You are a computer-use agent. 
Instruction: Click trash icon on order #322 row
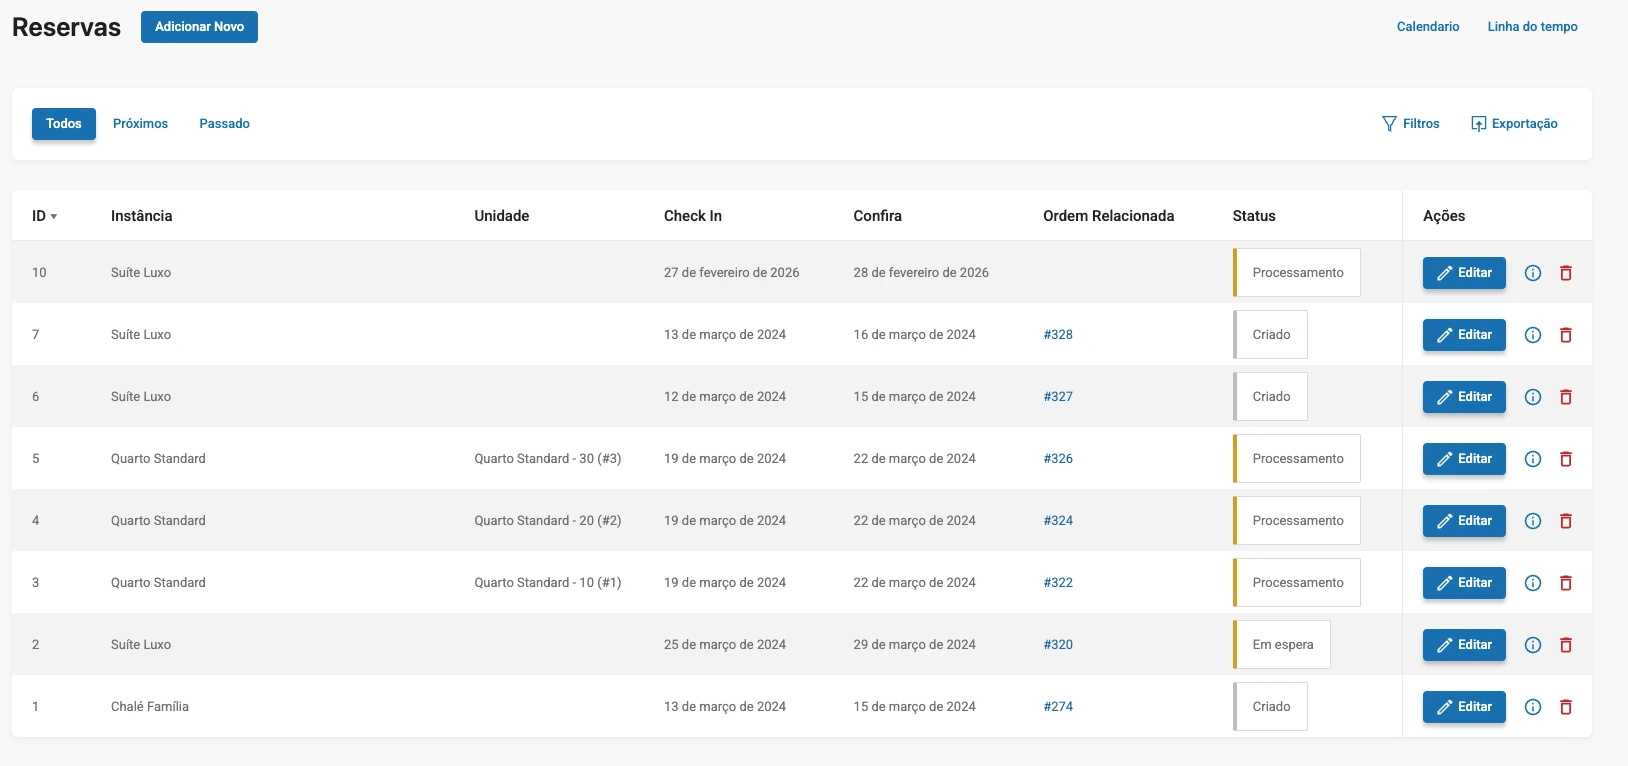[x=1566, y=583]
